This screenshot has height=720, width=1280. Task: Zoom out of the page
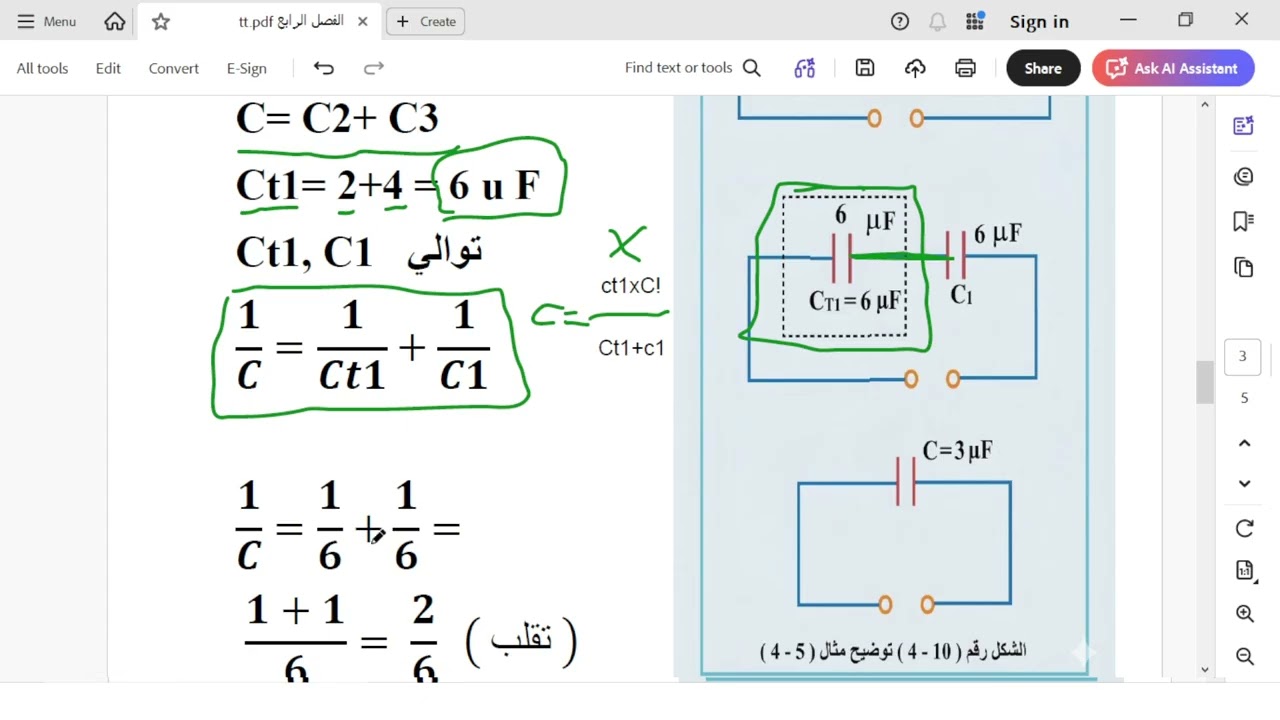coord(1244,656)
